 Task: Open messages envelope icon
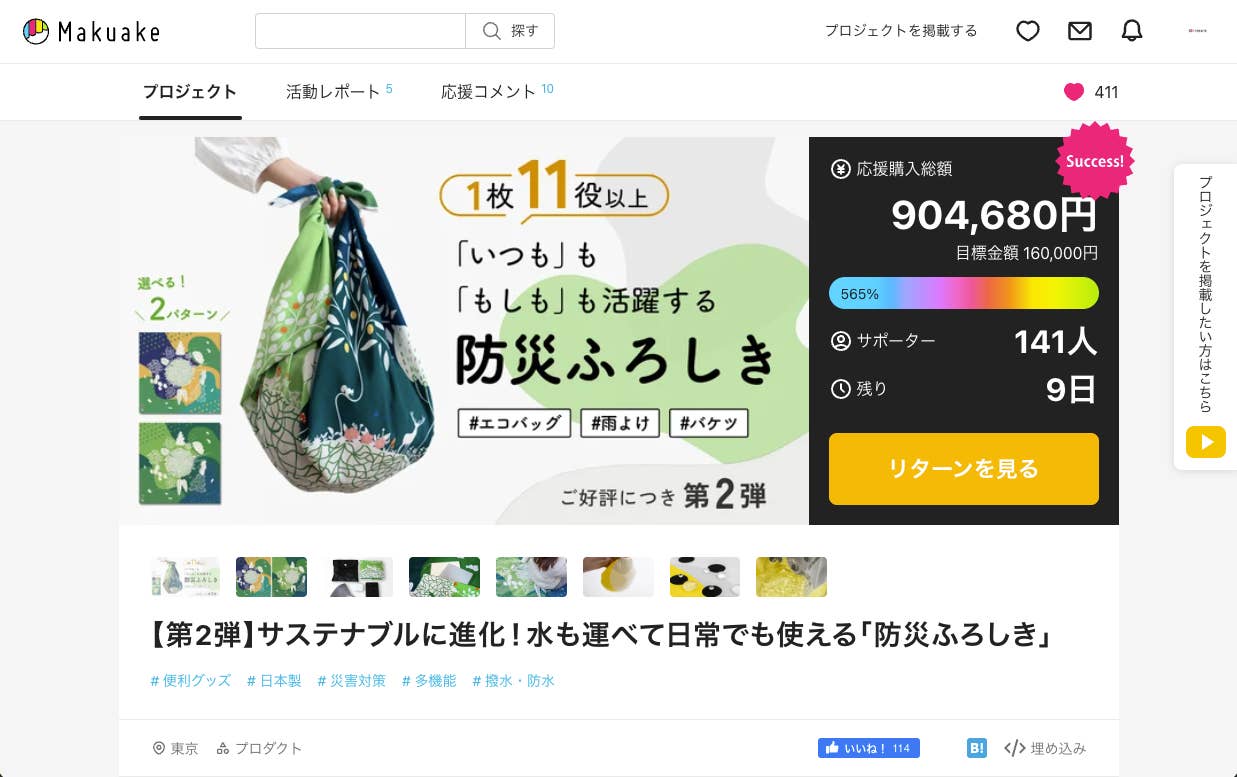point(1080,31)
